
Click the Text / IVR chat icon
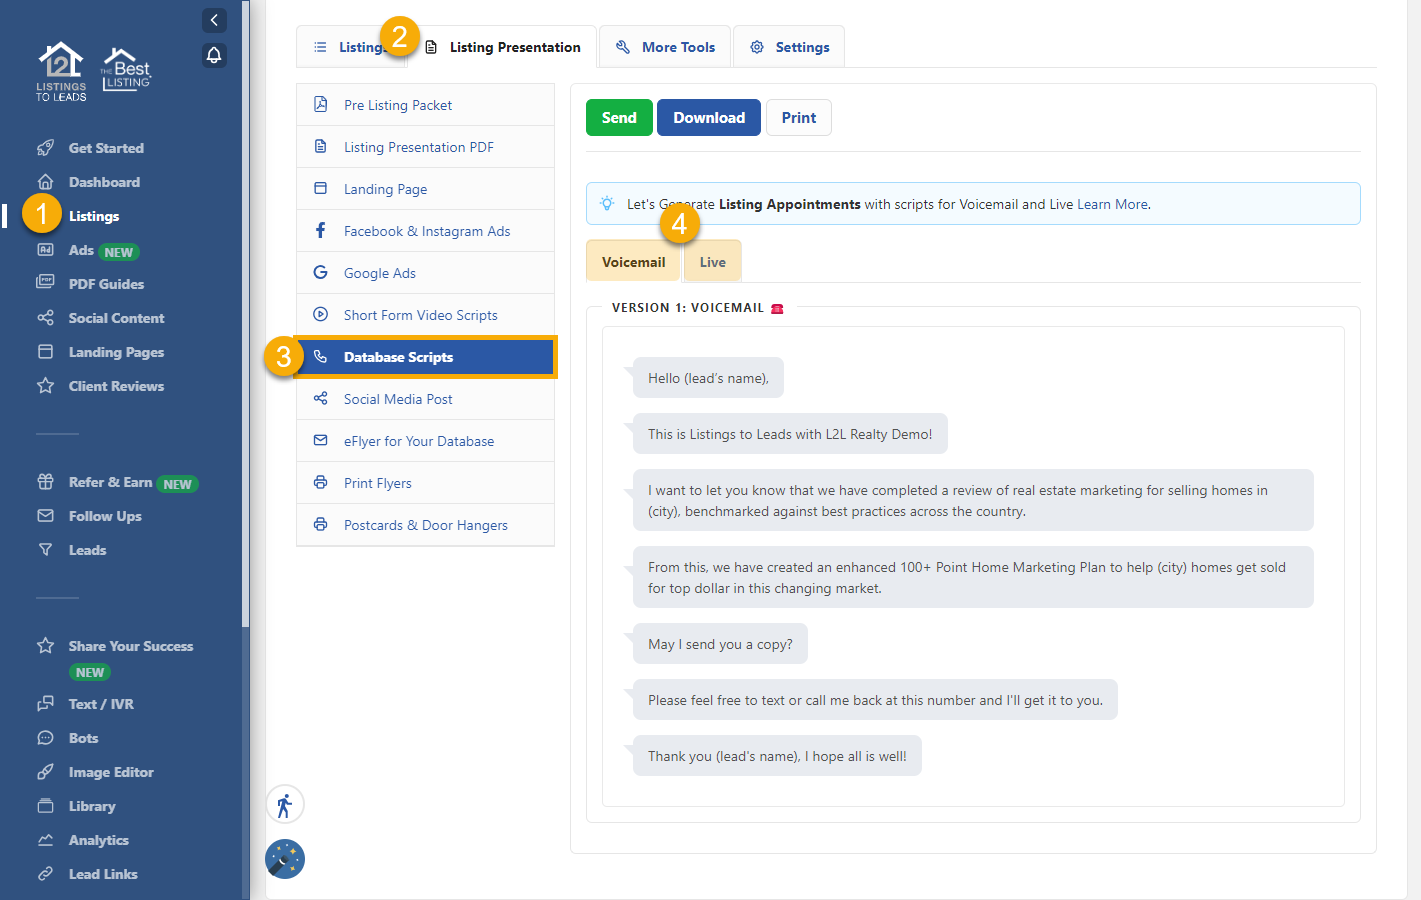45,704
